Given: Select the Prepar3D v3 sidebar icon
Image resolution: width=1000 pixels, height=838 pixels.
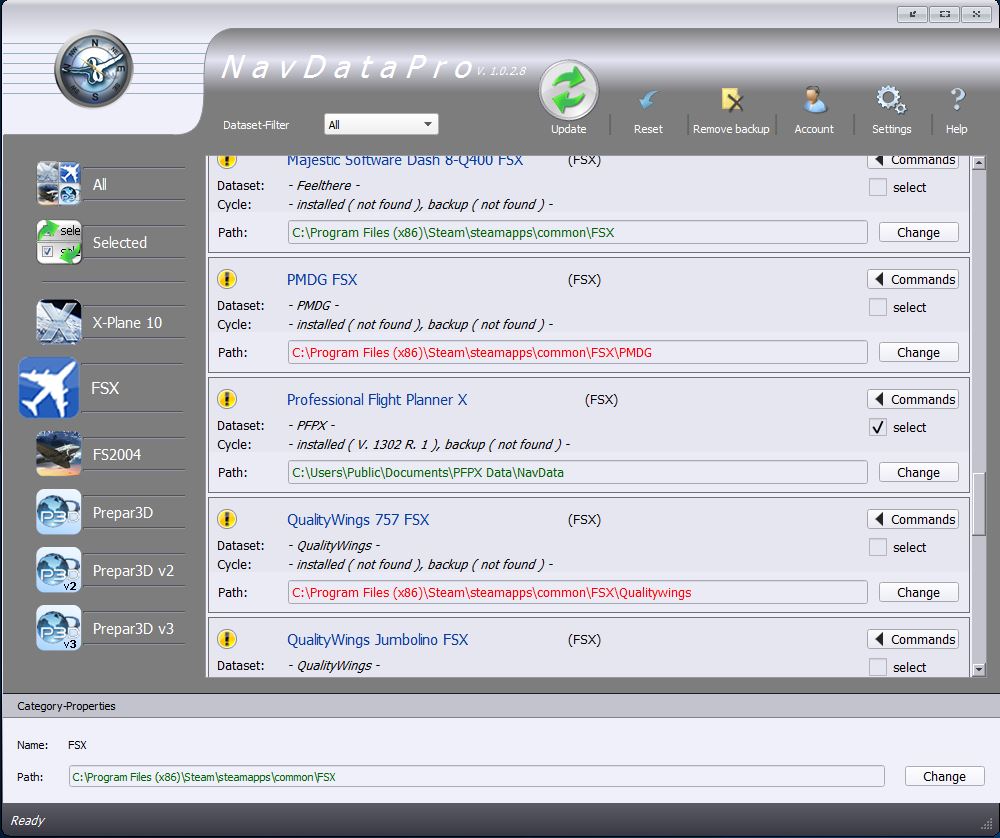Looking at the screenshot, I should point(59,628).
